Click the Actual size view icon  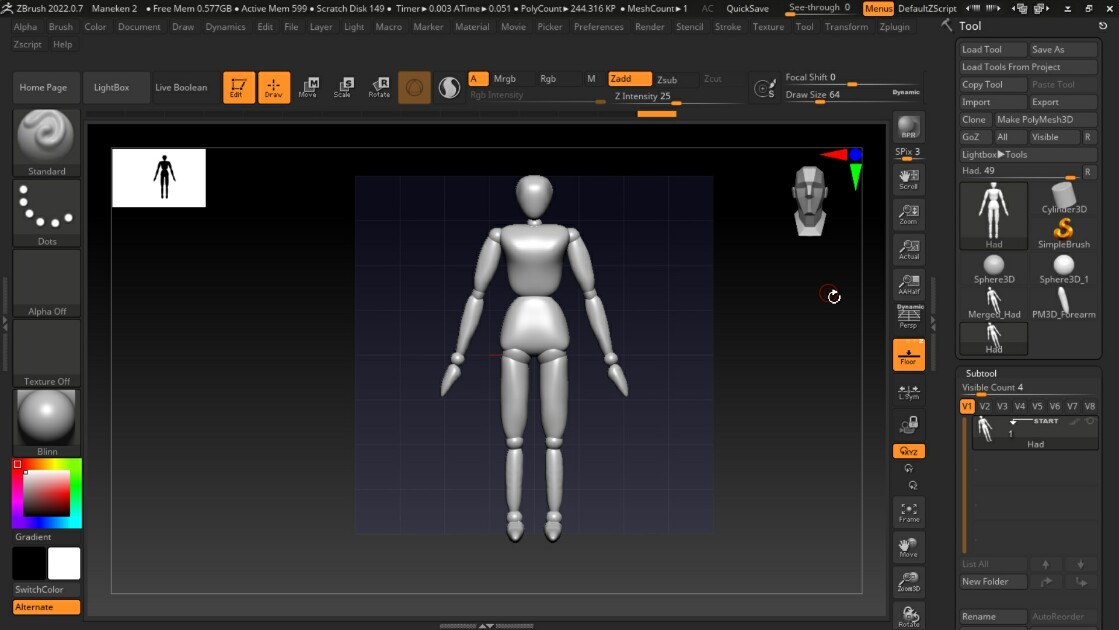click(908, 249)
